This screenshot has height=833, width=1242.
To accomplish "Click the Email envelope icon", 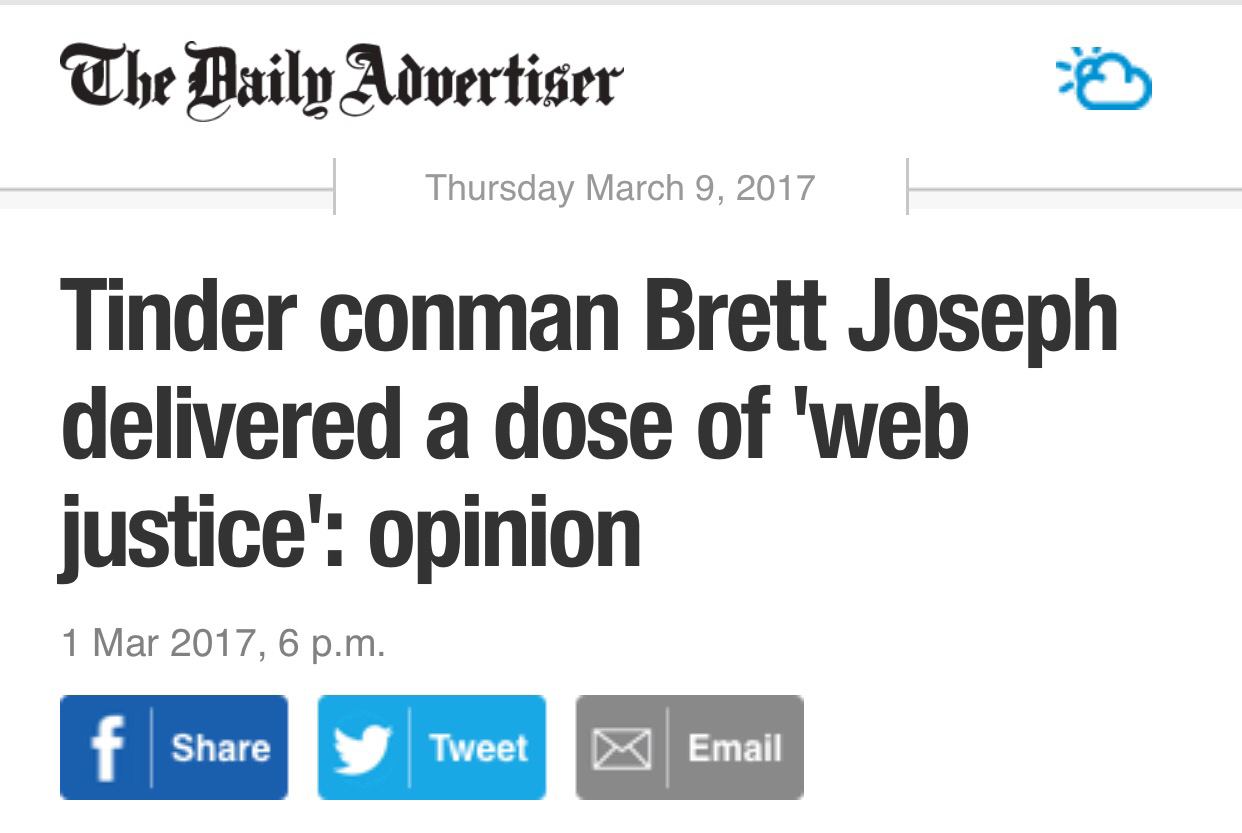I will coord(621,748).
